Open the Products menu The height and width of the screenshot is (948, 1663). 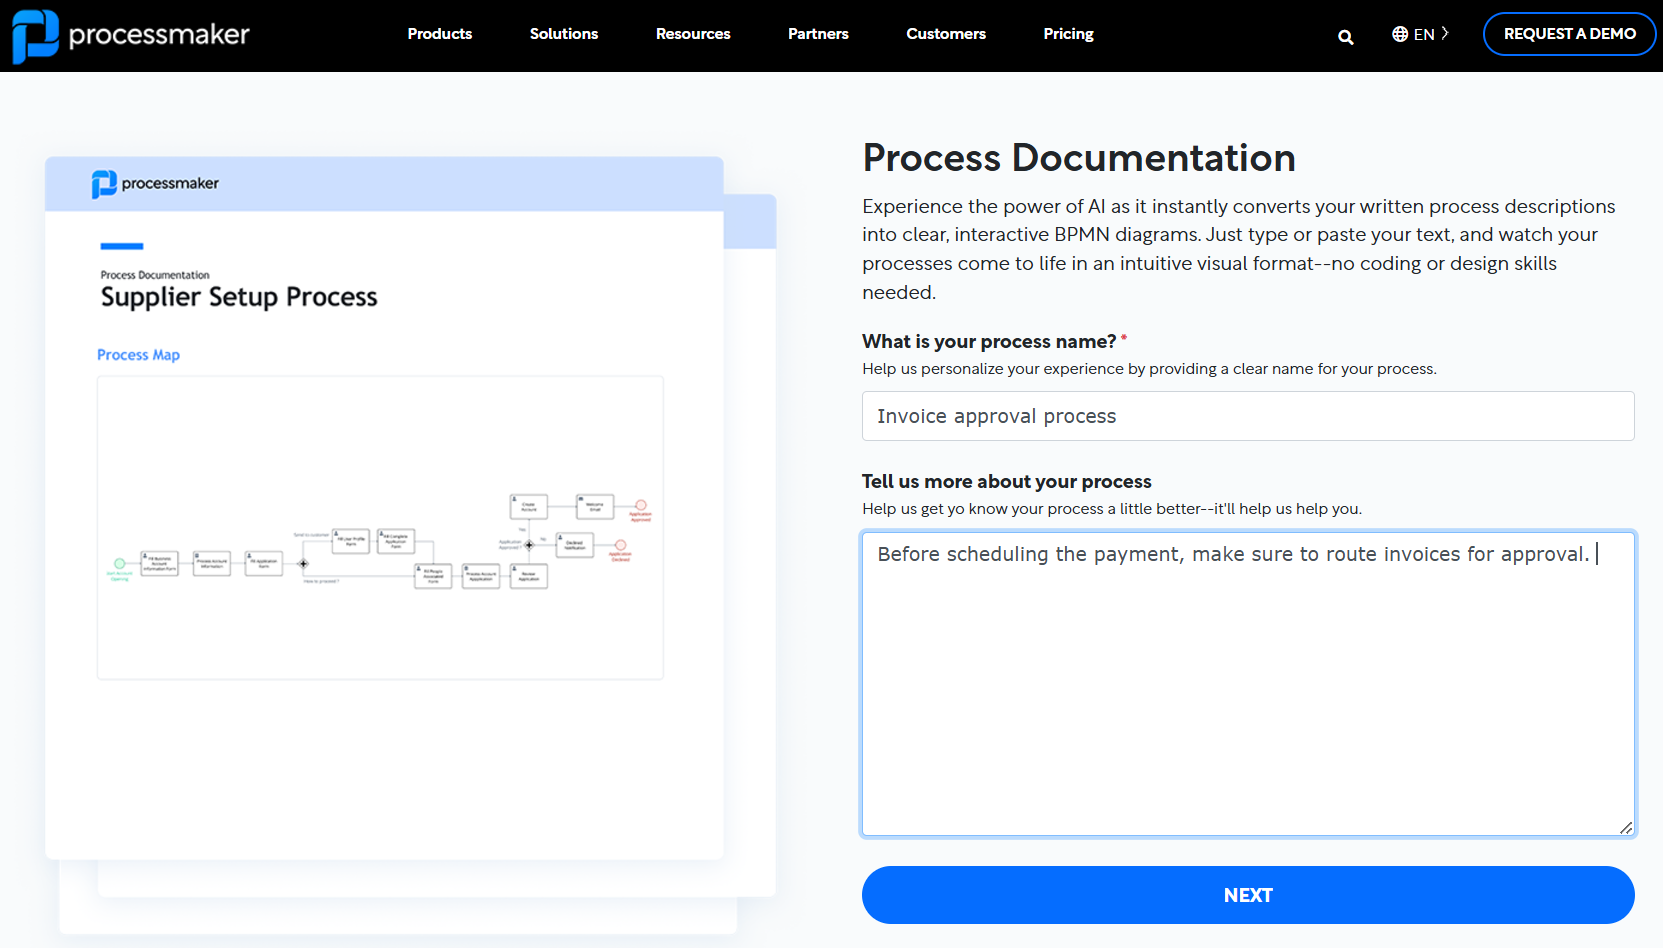[439, 34]
